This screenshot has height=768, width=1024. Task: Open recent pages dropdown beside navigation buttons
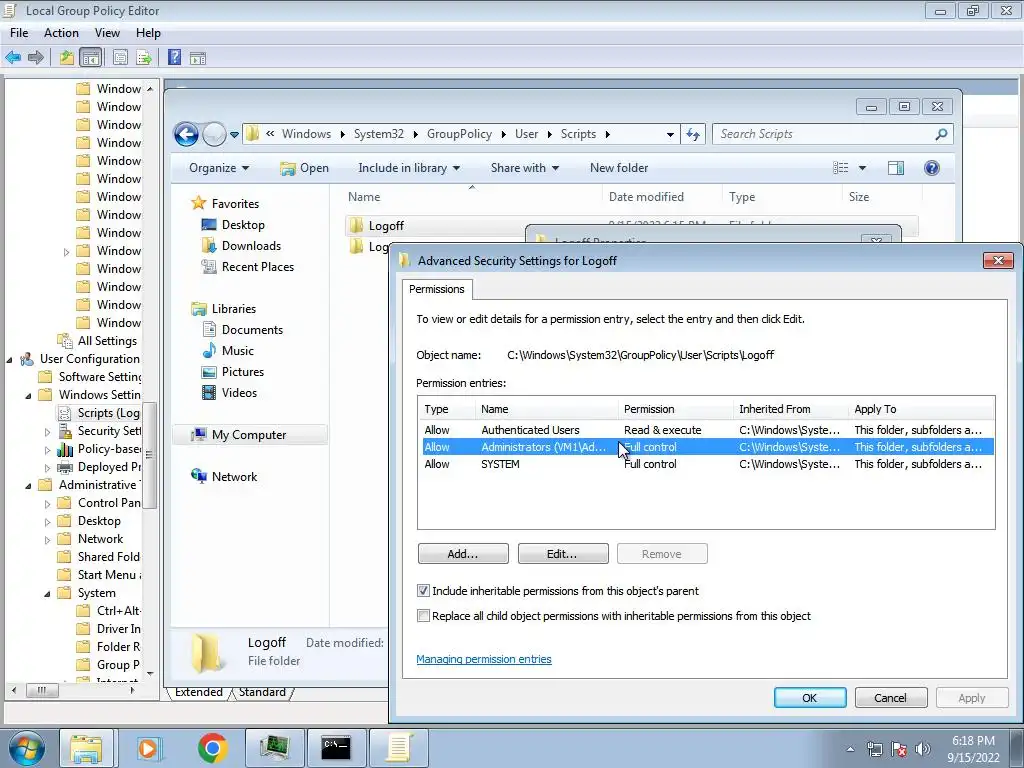(234, 135)
